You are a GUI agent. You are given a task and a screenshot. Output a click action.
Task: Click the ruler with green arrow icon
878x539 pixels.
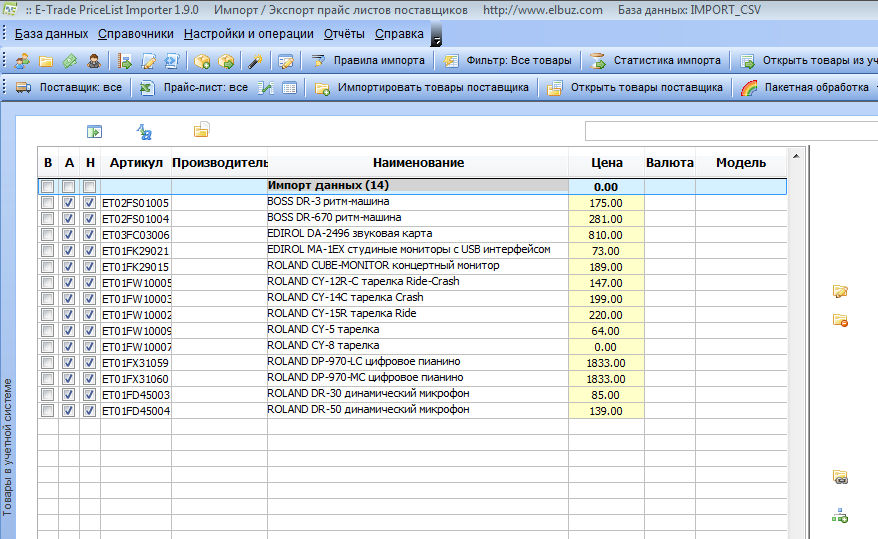click(124, 60)
